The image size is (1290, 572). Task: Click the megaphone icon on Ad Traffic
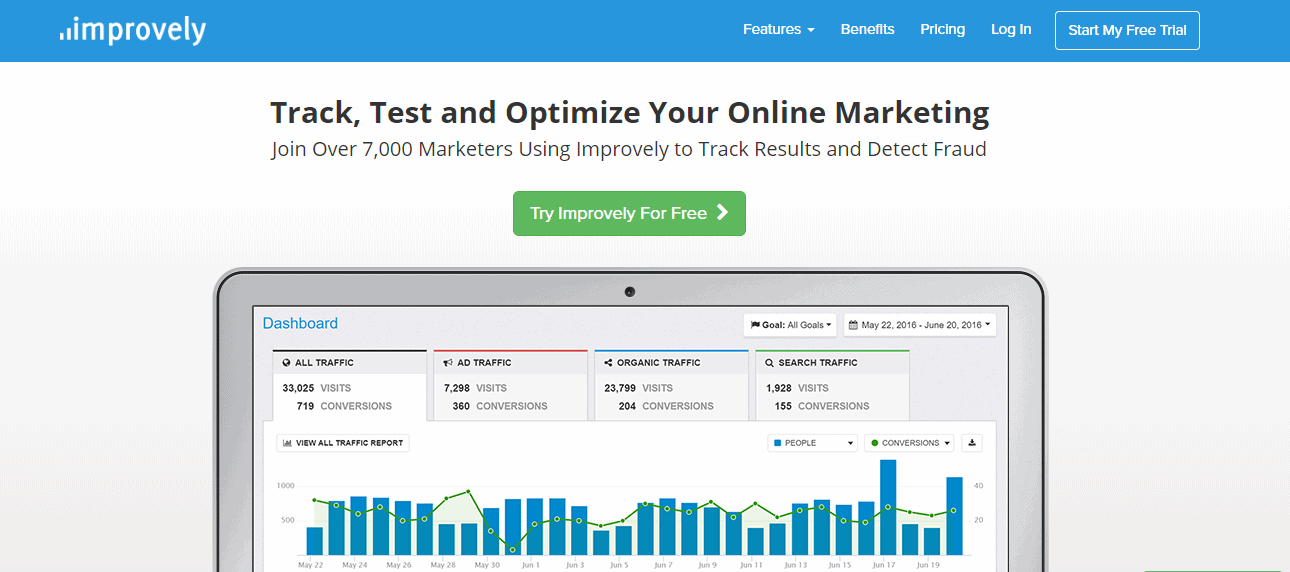click(448, 363)
